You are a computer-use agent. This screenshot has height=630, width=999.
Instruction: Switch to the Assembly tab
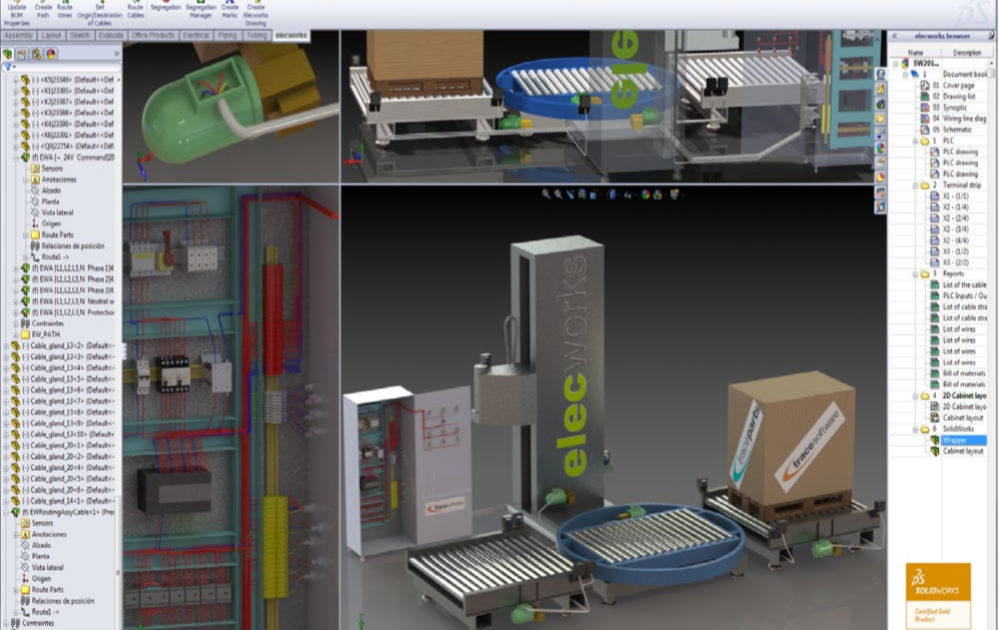tap(19, 36)
